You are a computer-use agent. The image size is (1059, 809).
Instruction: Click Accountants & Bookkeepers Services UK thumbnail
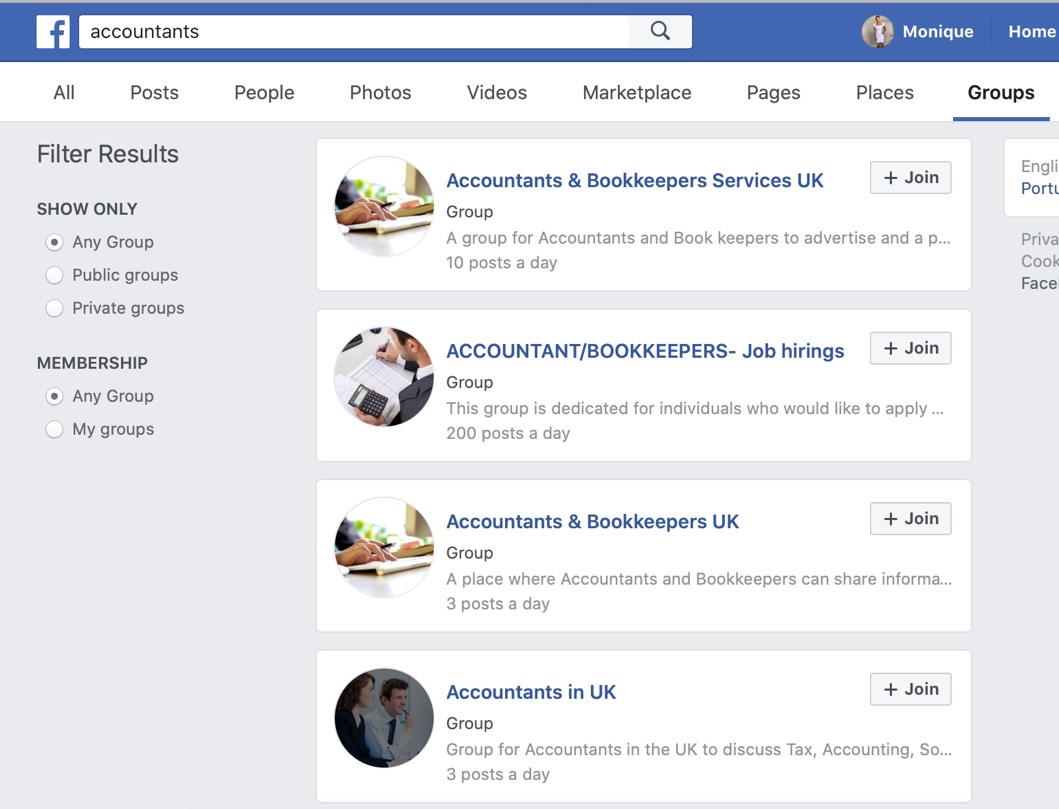pyautogui.click(x=384, y=206)
